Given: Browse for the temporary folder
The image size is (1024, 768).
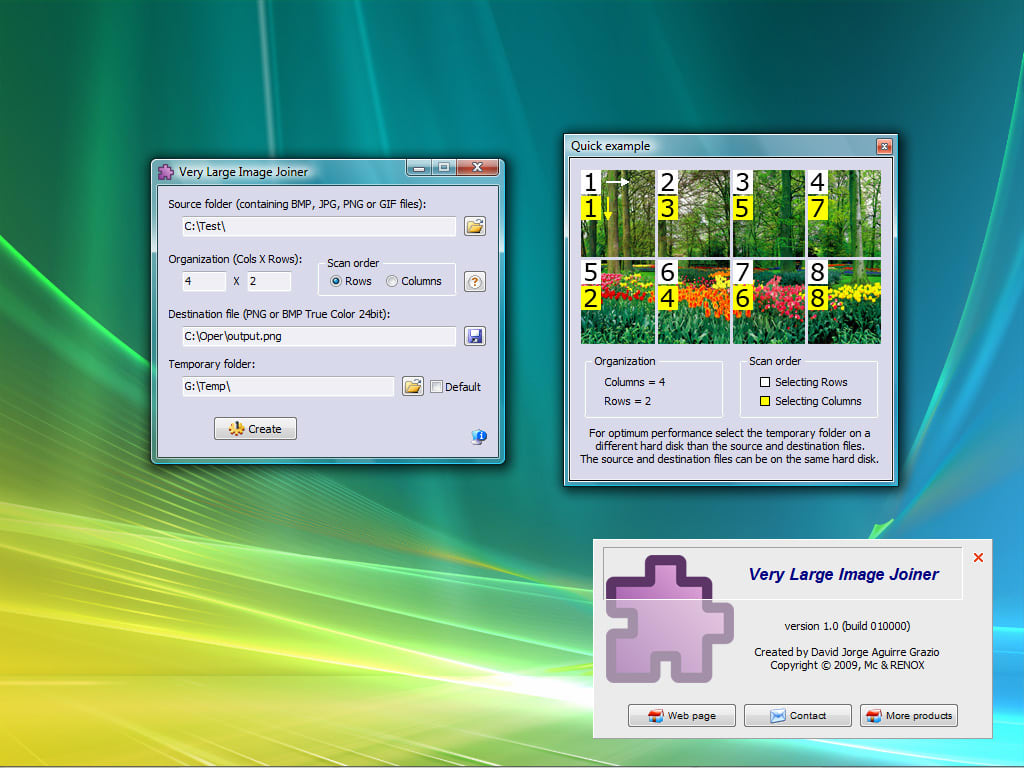Looking at the screenshot, I should (413, 386).
